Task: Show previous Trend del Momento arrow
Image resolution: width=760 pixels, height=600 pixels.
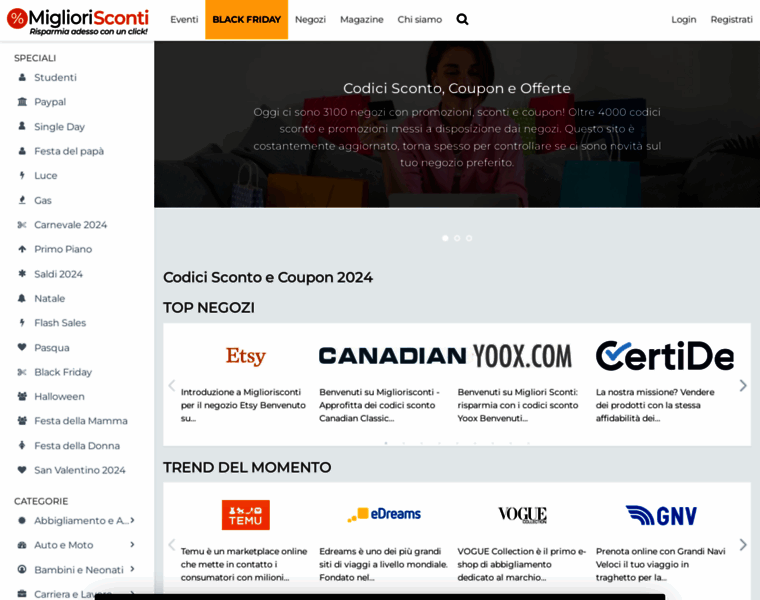Action: 172,545
